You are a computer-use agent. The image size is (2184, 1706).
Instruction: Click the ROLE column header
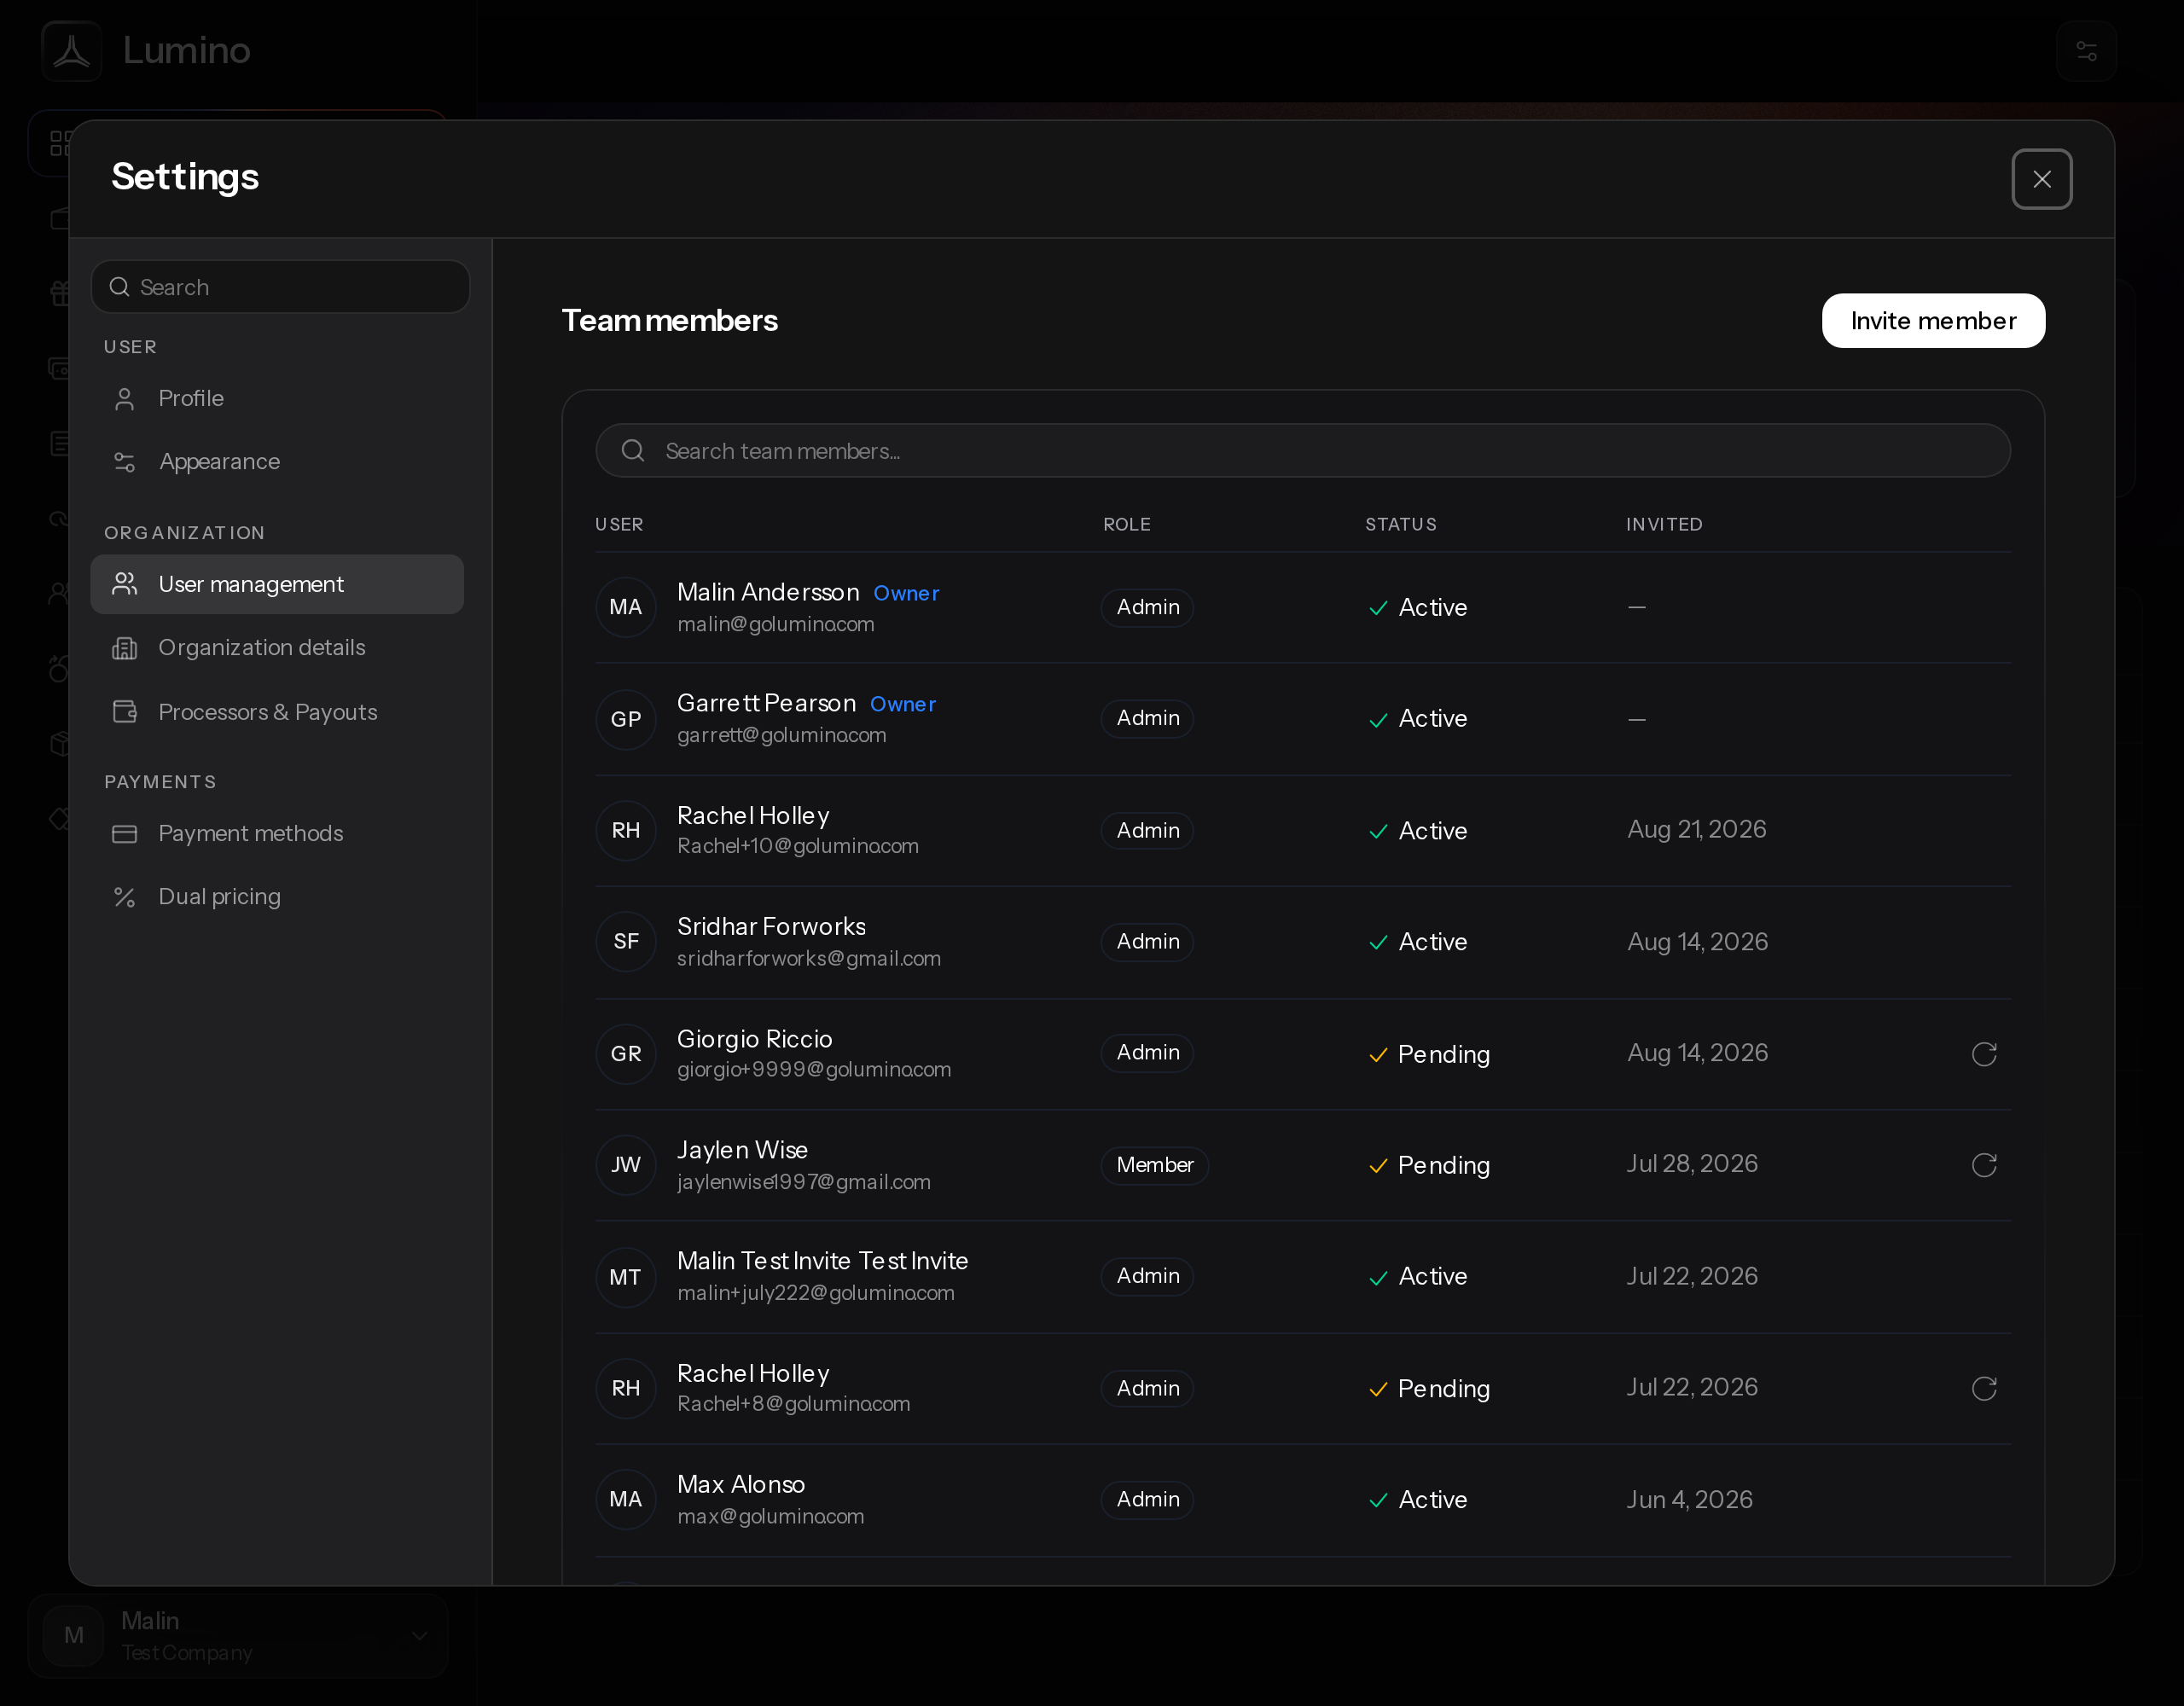pyautogui.click(x=1127, y=524)
